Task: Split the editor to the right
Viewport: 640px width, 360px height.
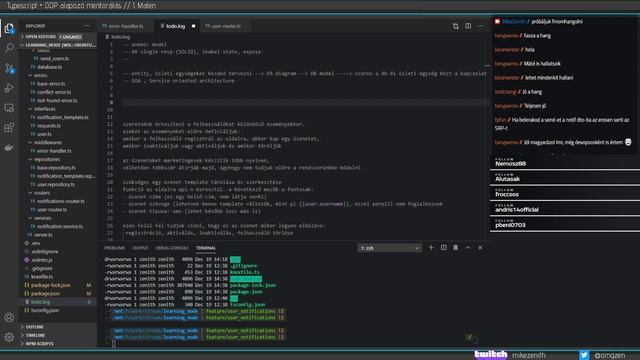Action: 468,26
